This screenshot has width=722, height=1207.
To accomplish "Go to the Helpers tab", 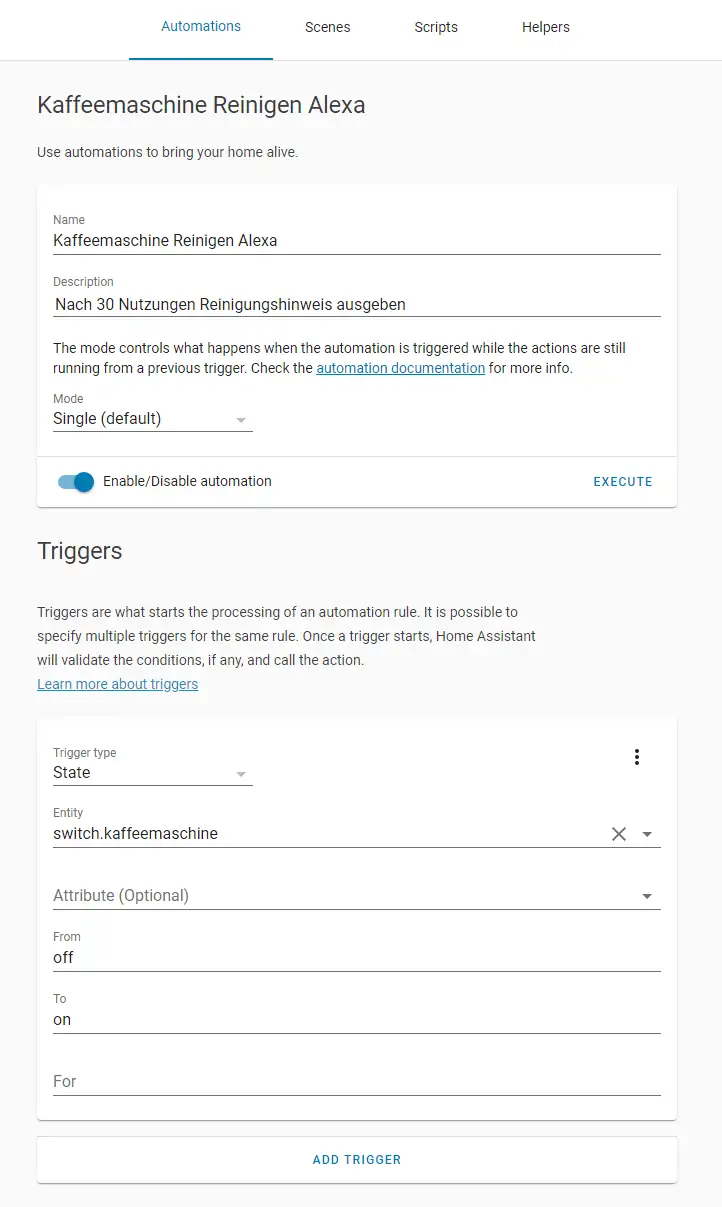I will (546, 28).
